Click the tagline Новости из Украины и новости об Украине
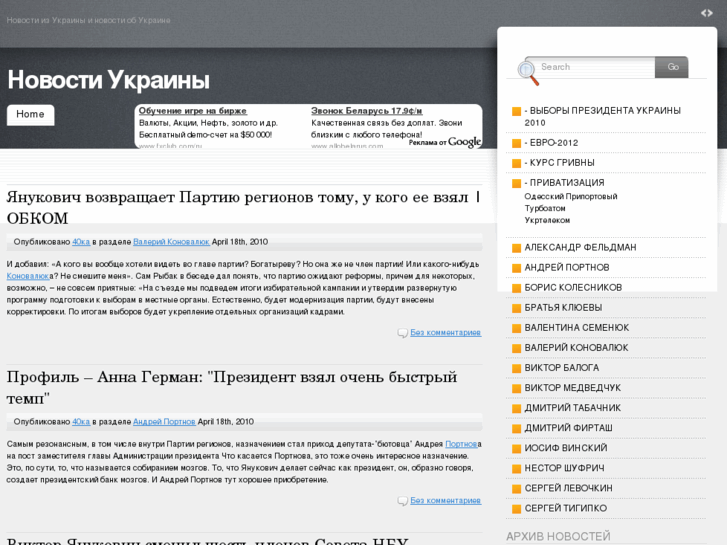Viewport: 727px width, 545px height. coord(89,20)
